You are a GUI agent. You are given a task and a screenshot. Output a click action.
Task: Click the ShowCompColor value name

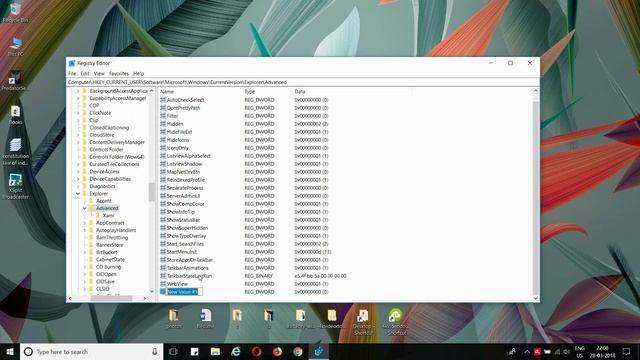pyautogui.click(x=185, y=204)
